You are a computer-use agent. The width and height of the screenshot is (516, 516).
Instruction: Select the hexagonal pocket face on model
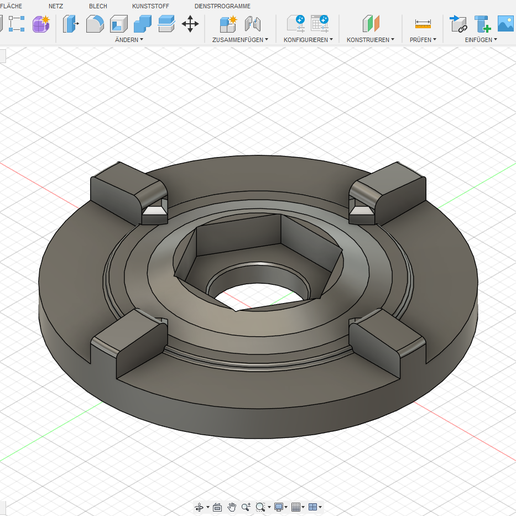(238, 235)
